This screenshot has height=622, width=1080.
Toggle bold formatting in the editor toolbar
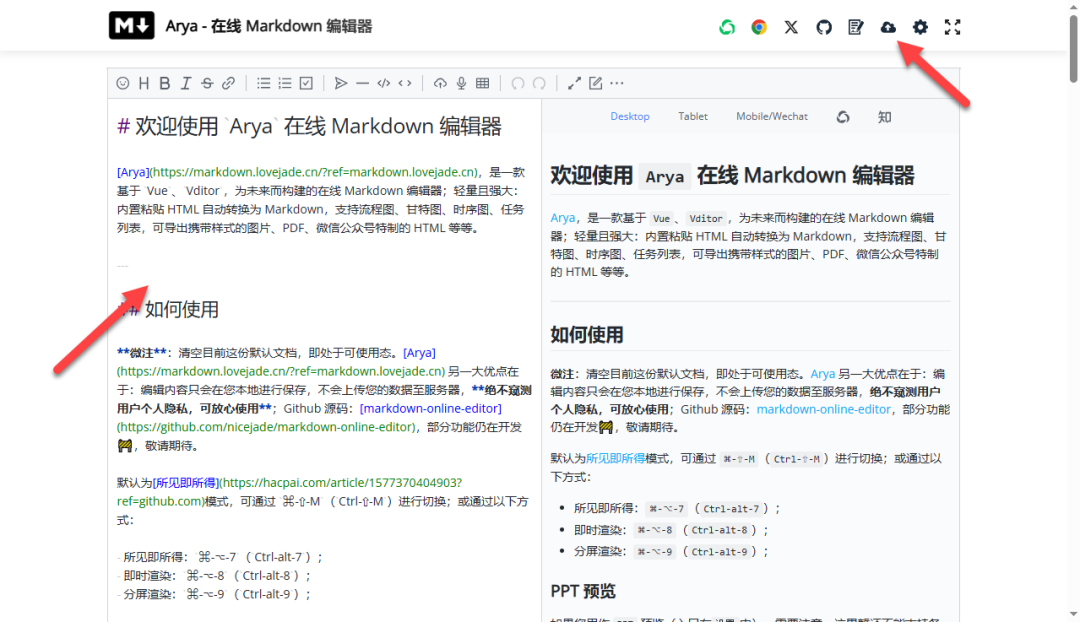[165, 83]
